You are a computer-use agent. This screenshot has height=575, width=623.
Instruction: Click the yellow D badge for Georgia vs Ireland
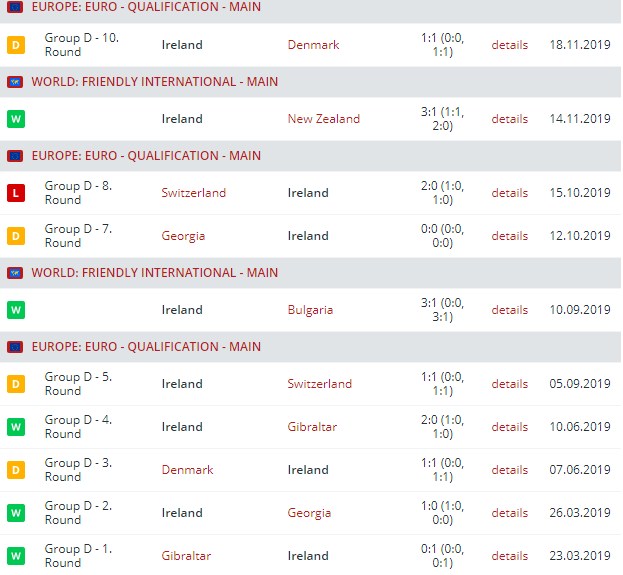(16, 236)
